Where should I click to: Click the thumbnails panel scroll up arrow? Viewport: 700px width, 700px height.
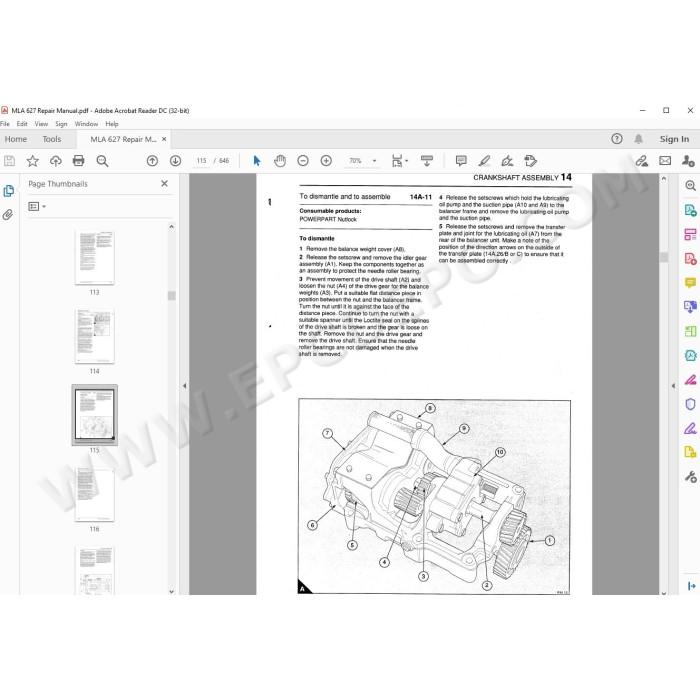171,227
